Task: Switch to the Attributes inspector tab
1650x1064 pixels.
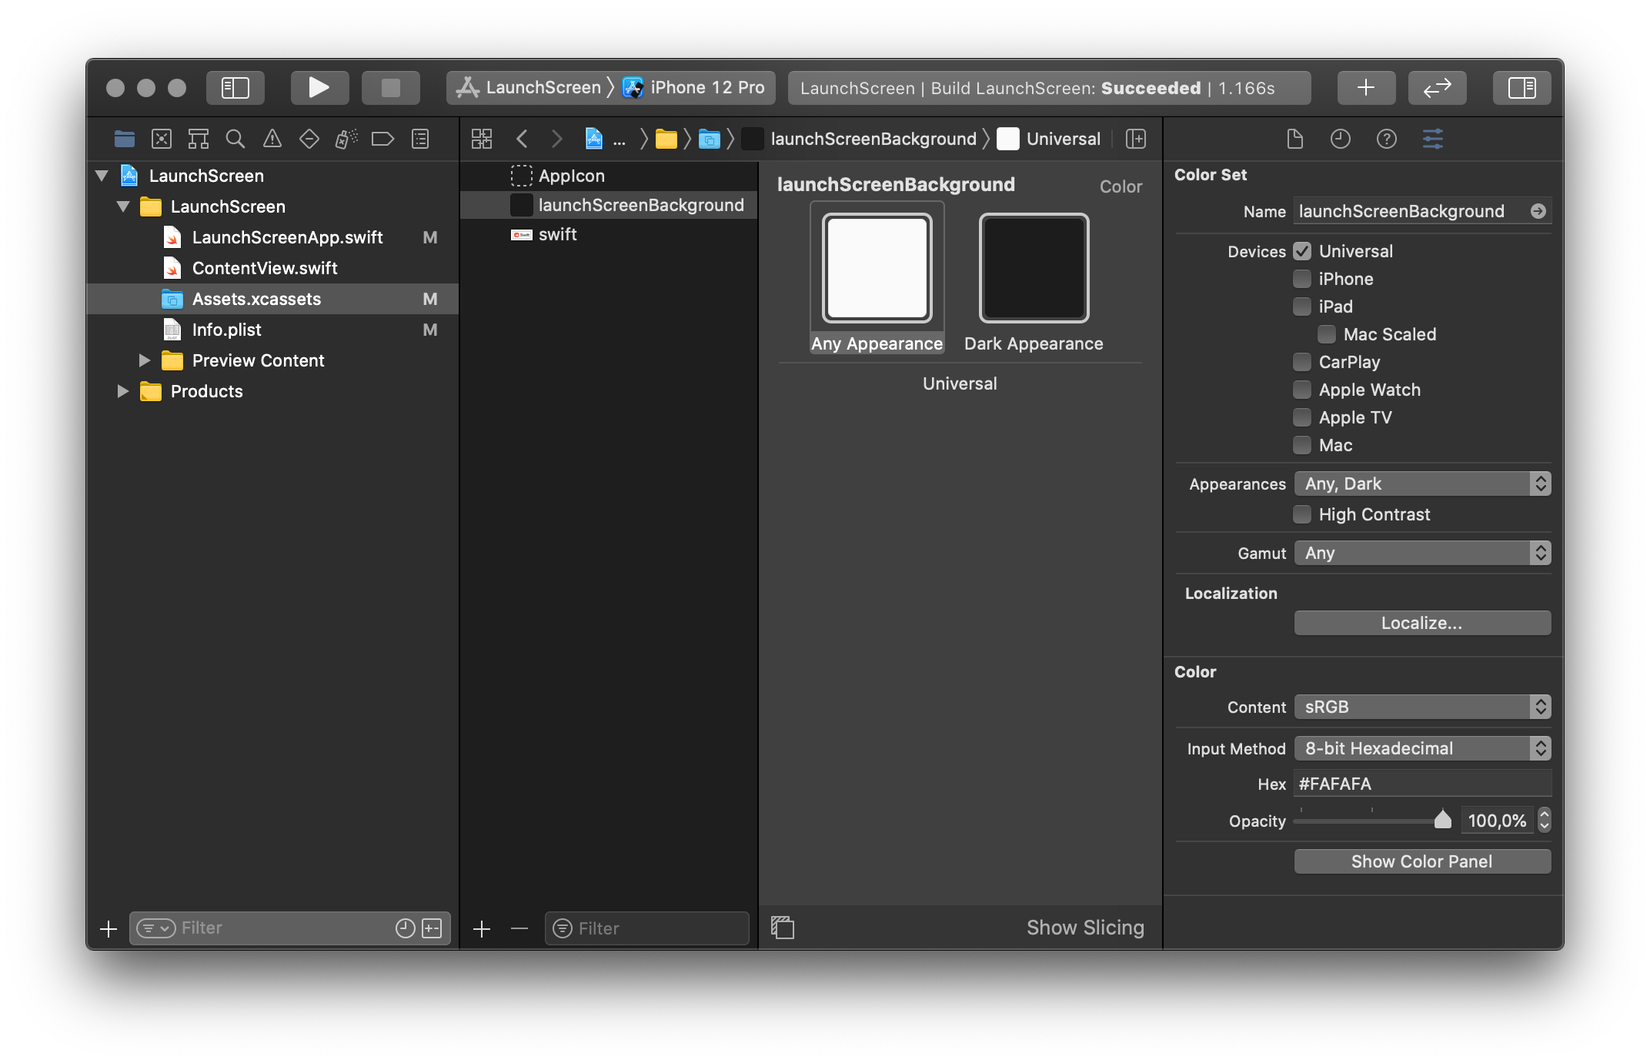Action: pos(1432,139)
